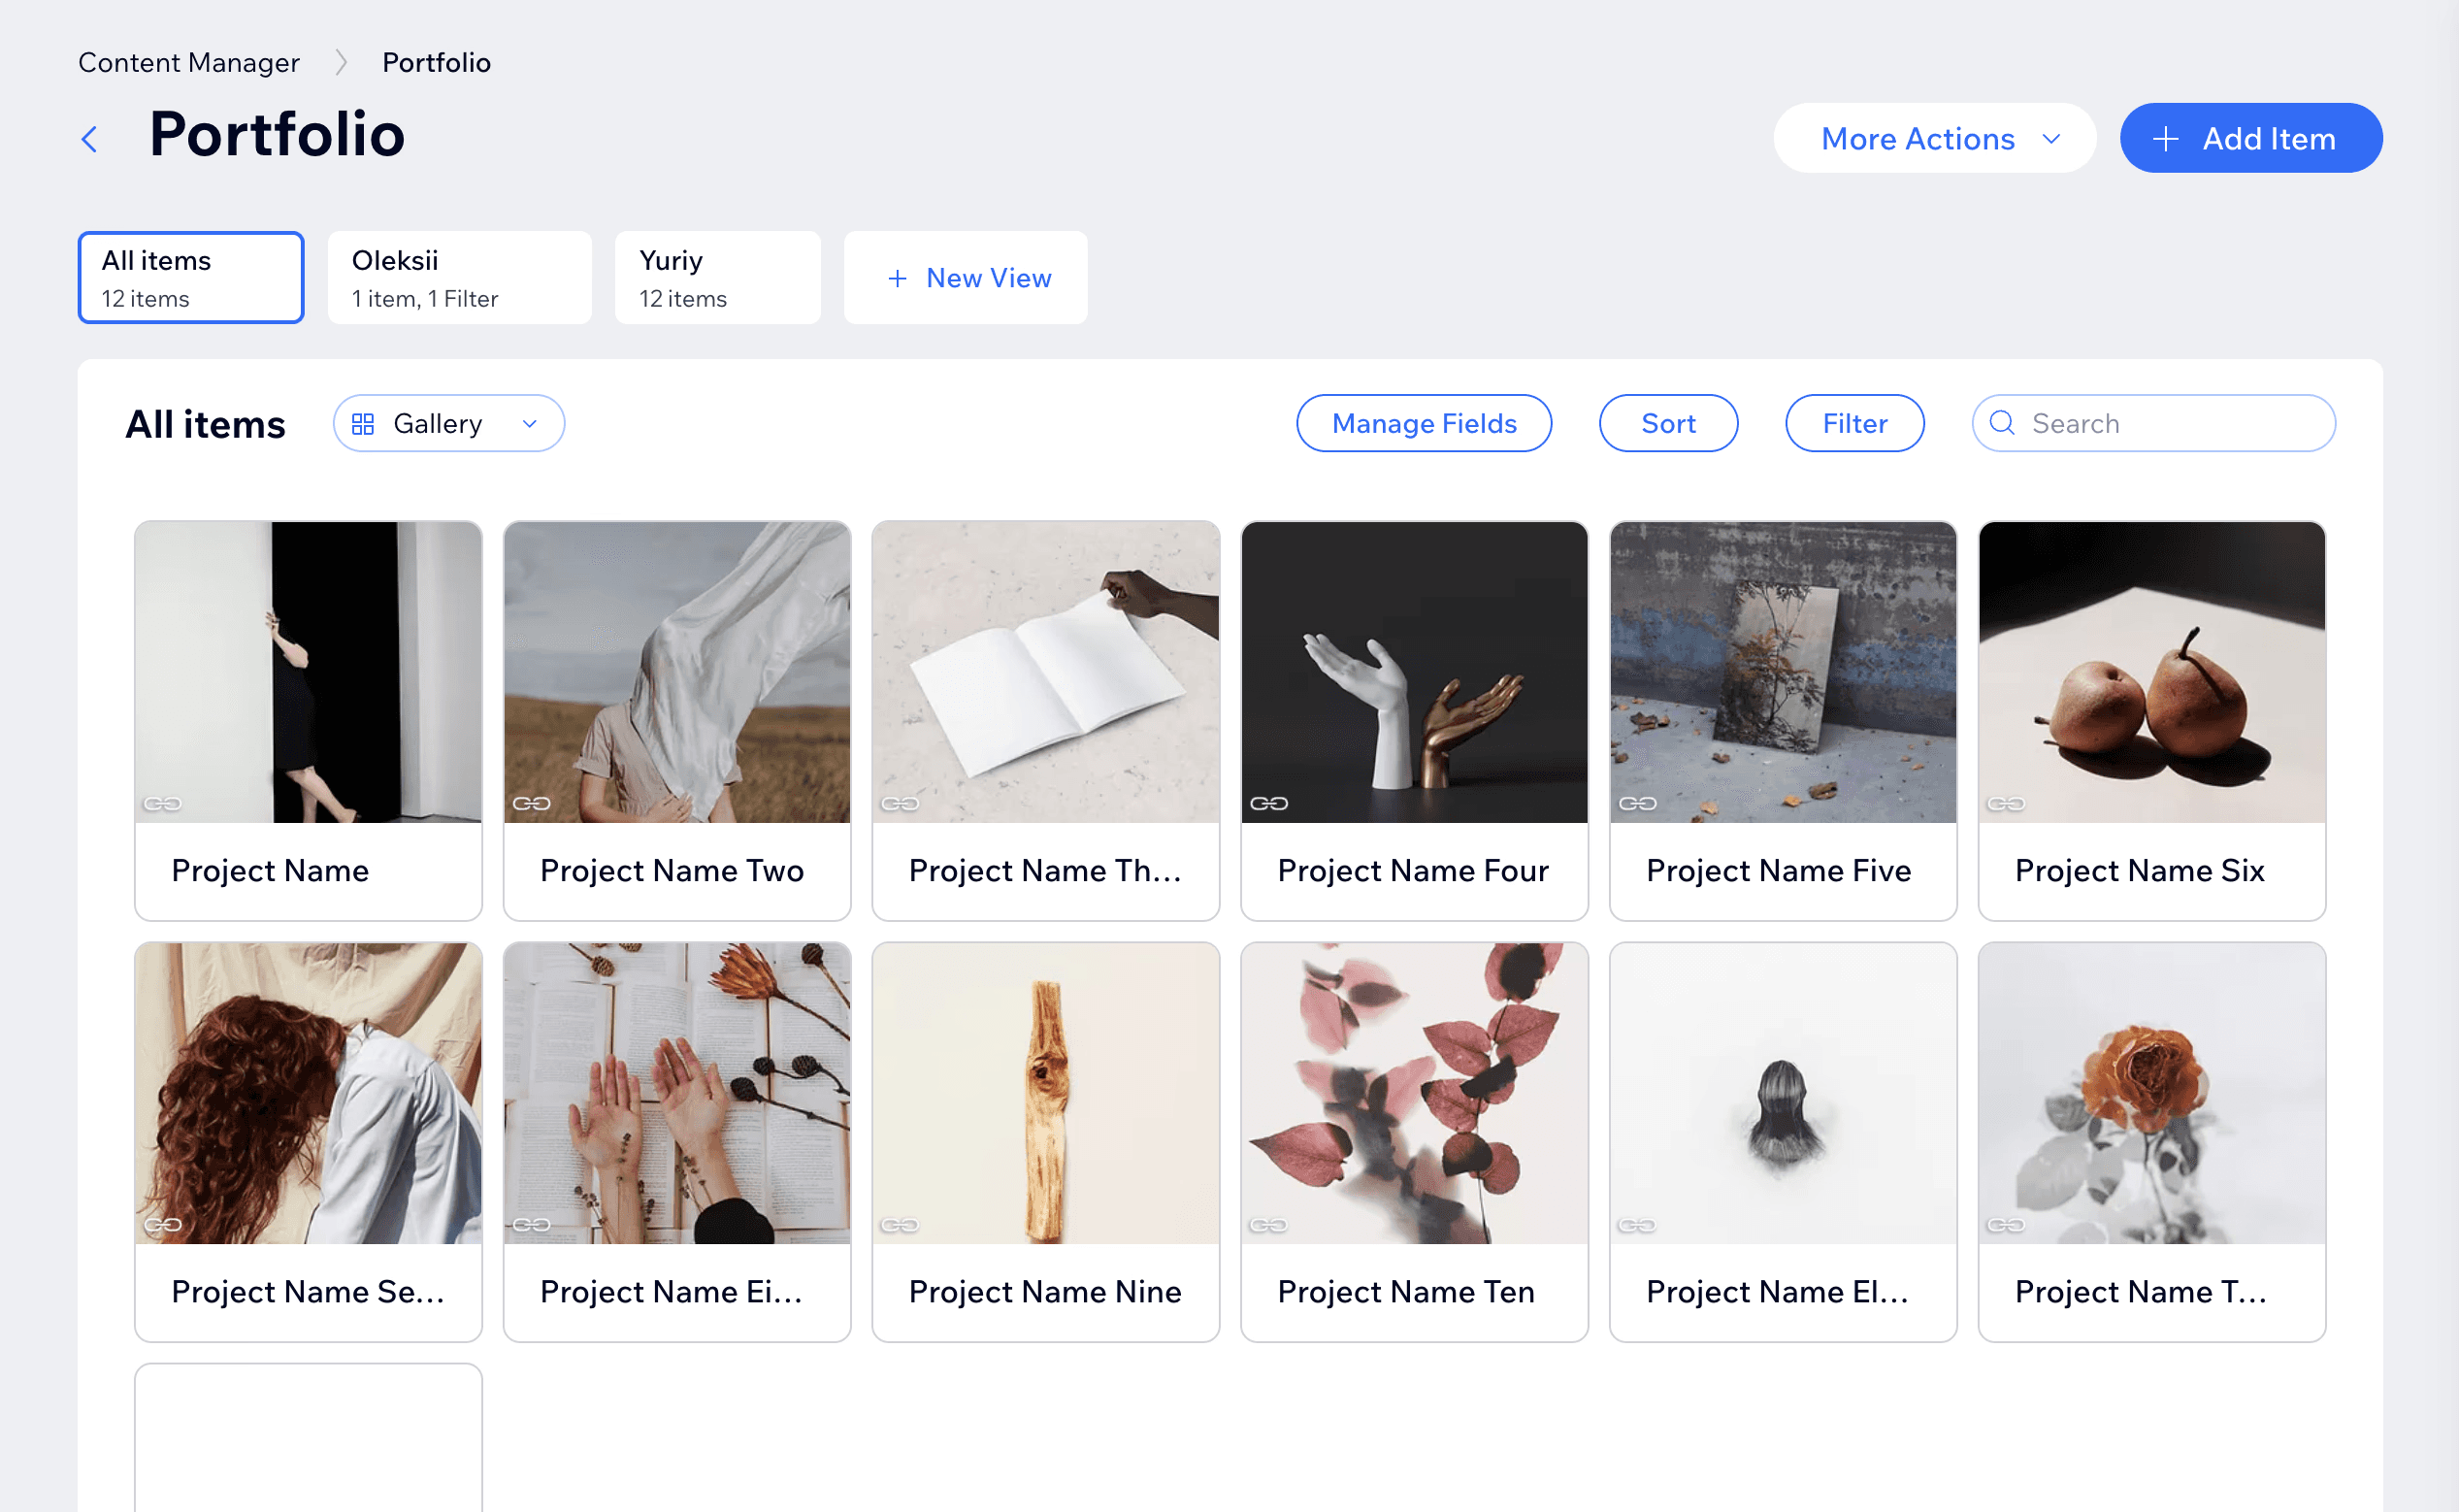Click the chevron arrow in More Actions
The width and height of the screenshot is (2459, 1512).
pos(2051,138)
